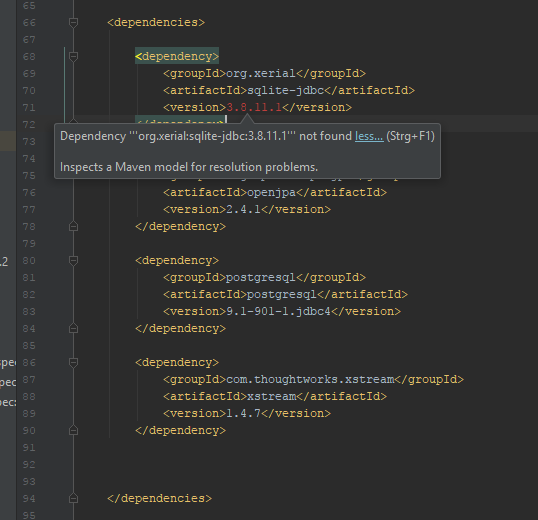Click version 9.1-901-1.jdbc4 text
The width and height of the screenshot is (538, 520).
click(x=278, y=311)
